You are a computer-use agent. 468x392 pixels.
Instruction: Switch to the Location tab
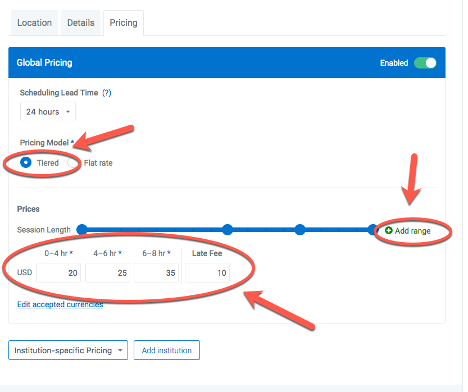click(x=34, y=23)
